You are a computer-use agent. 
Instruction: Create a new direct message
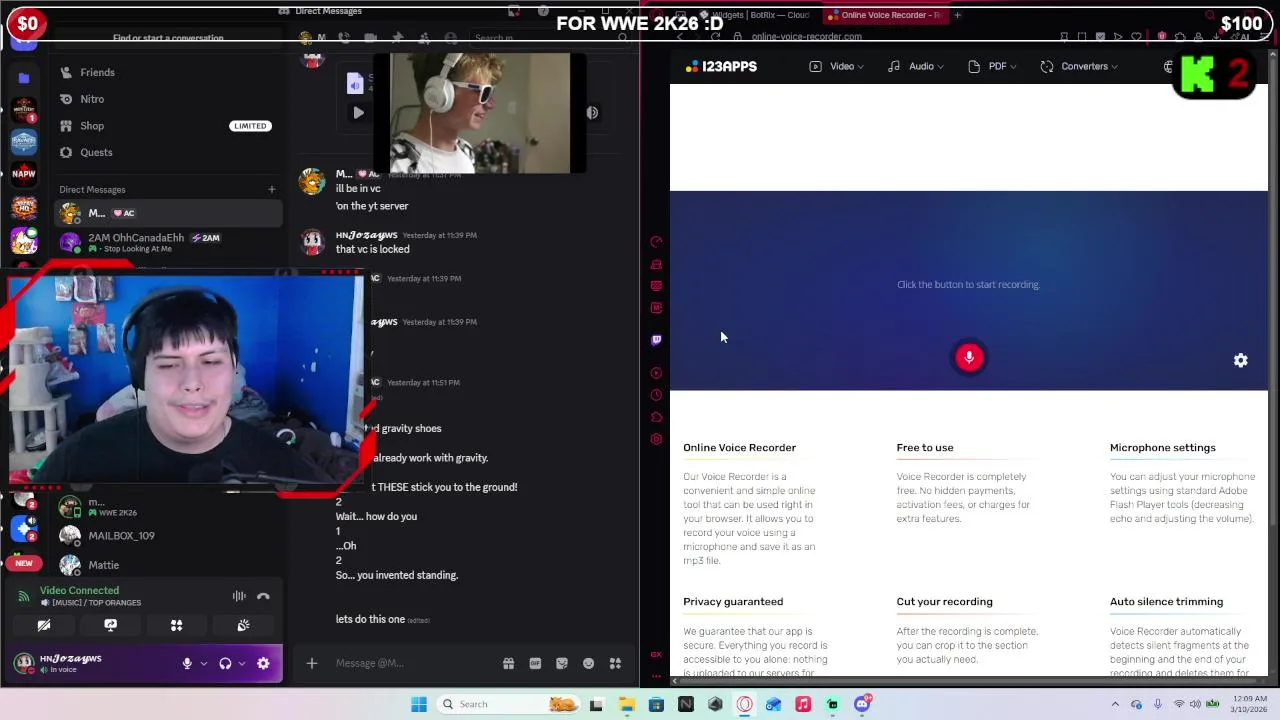[x=271, y=189]
